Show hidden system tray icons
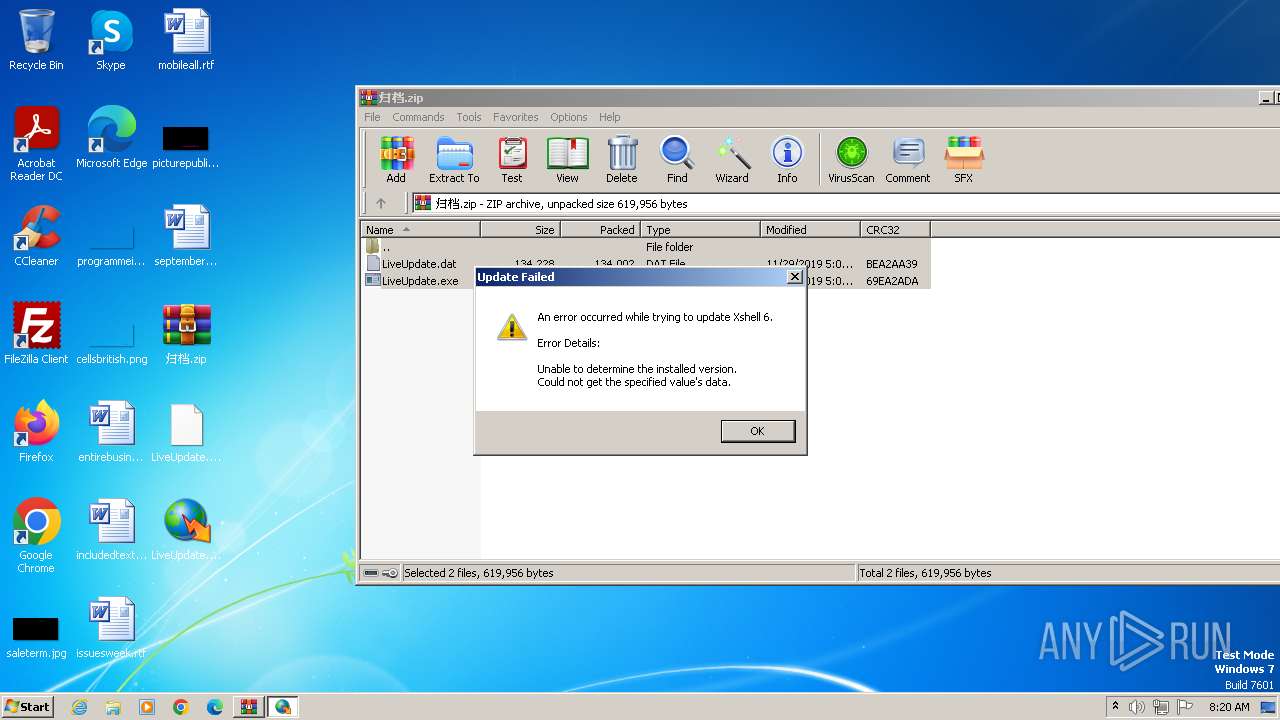 coord(1116,707)
